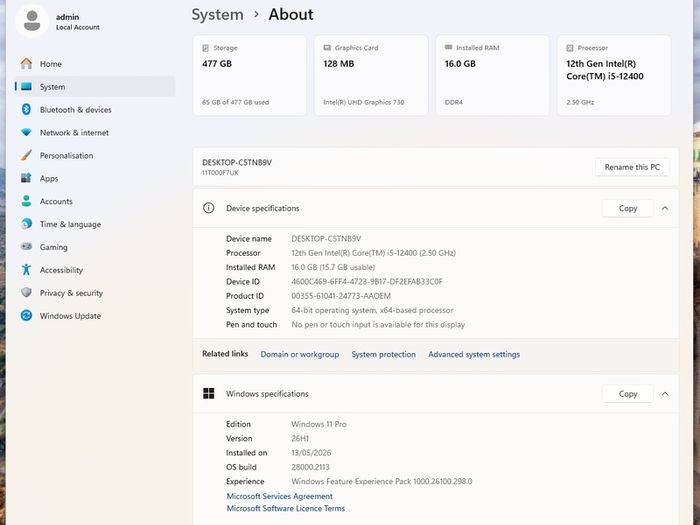This screenshot has height=525, width=700.
Task: Click the Installed RAM 16.0 GB card
Action: tap(492, 75)
